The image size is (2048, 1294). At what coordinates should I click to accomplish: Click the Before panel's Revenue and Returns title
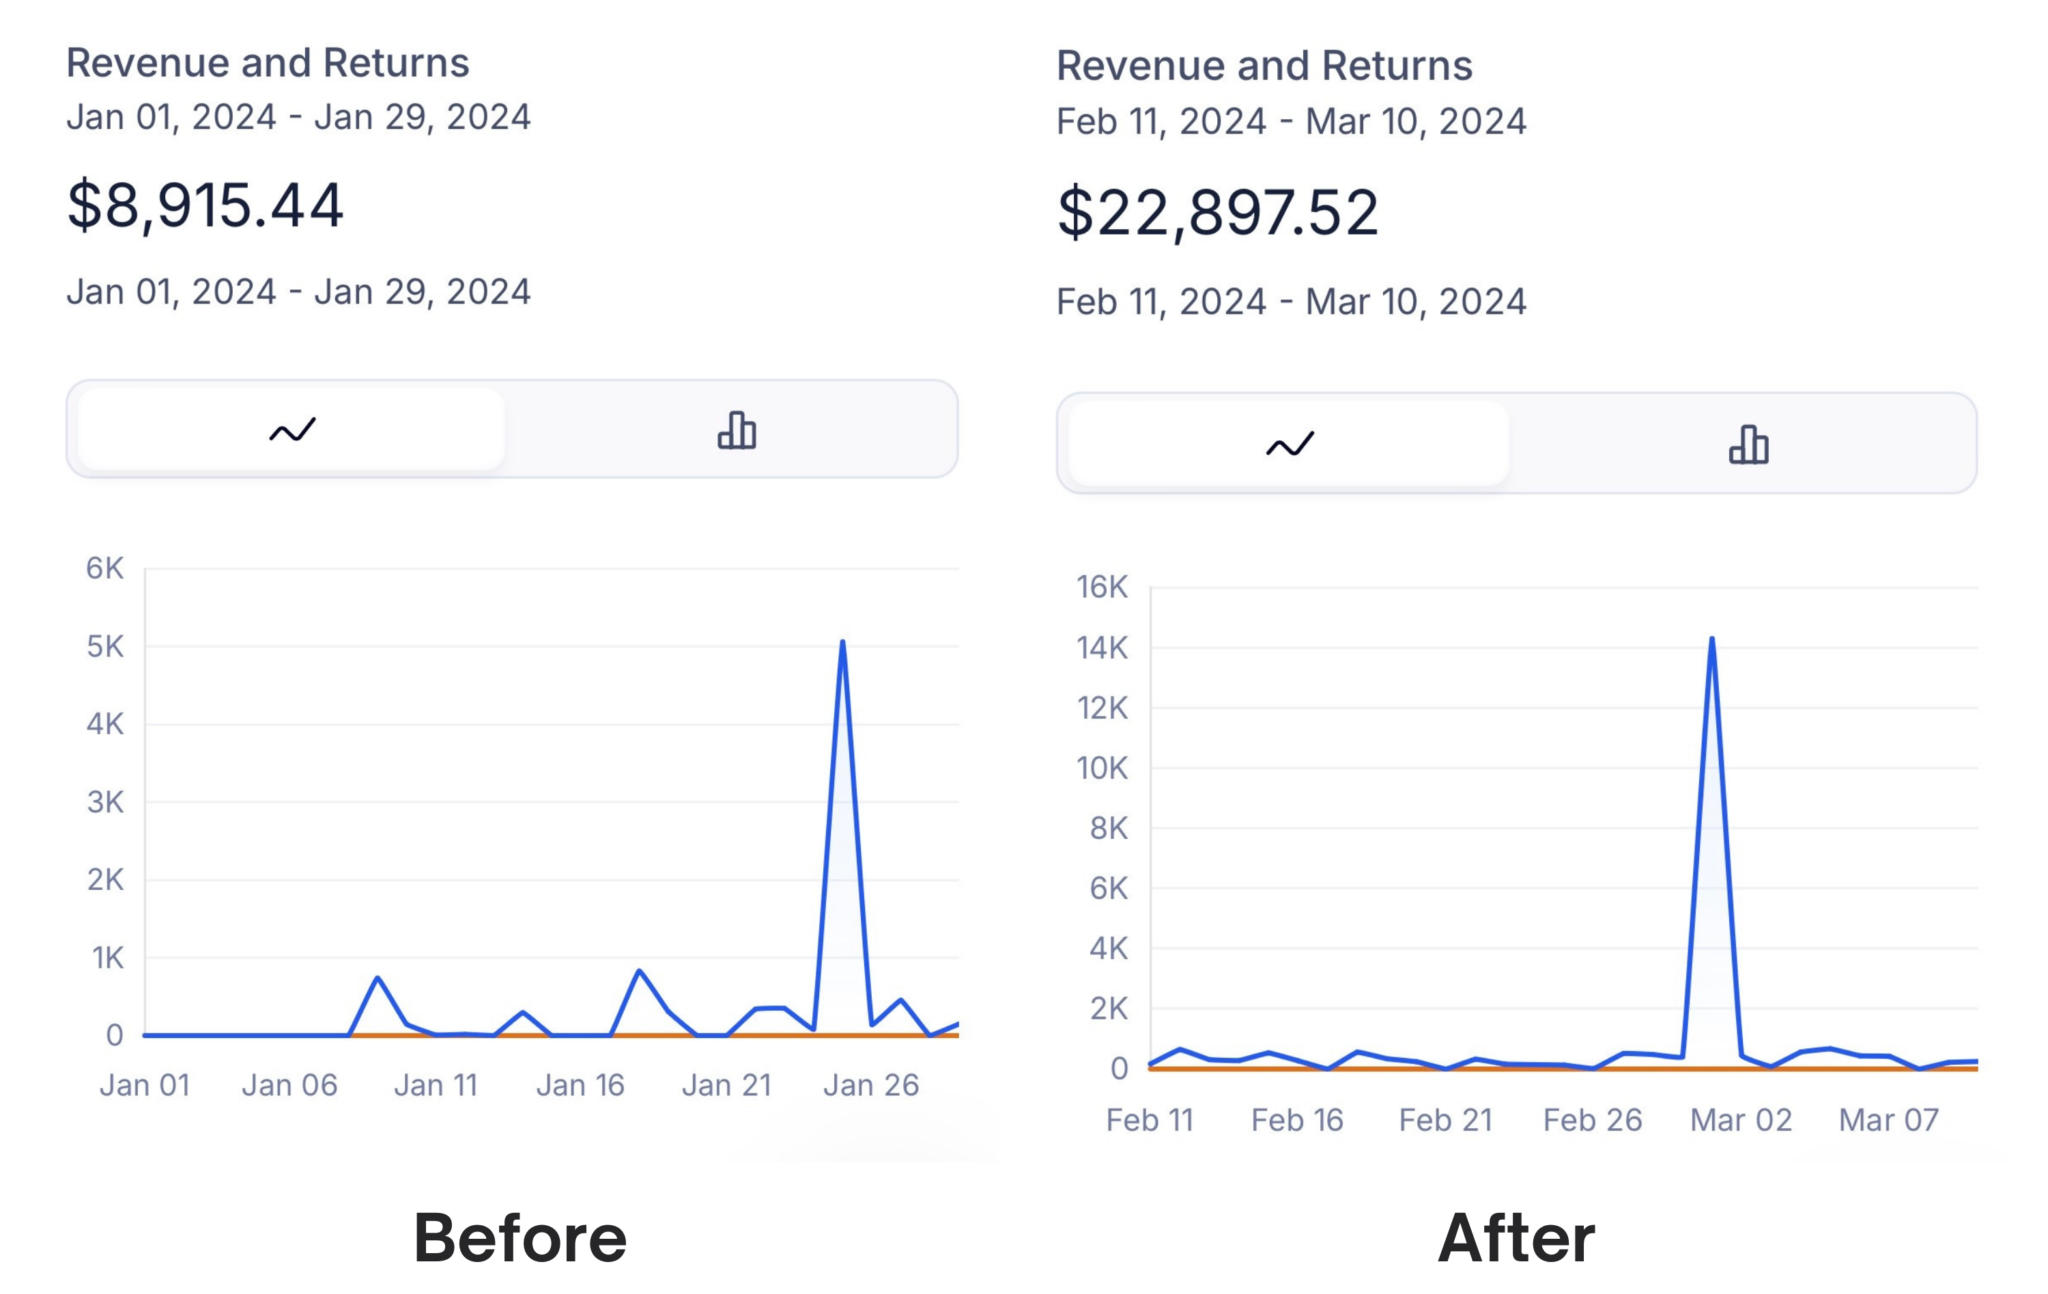pos(267,63)
